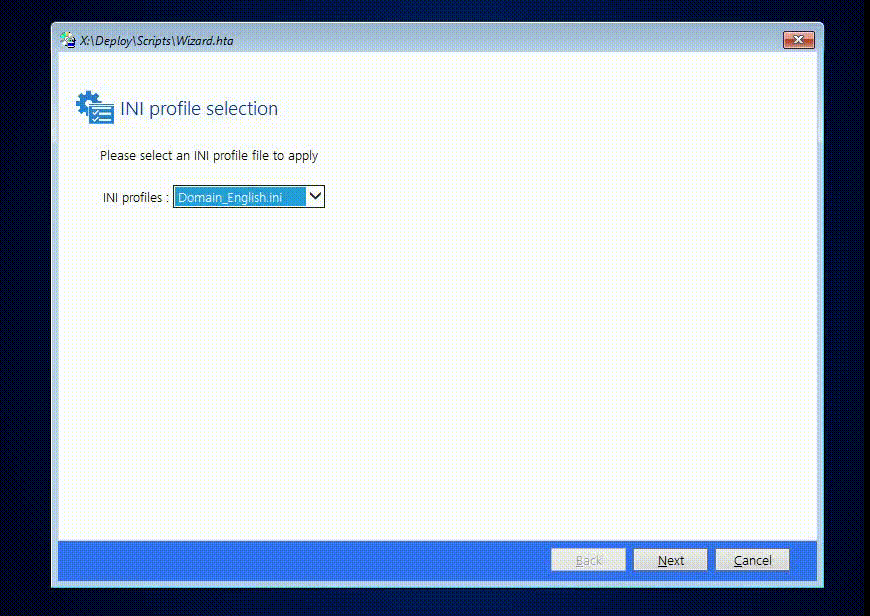Click the Wizard.hta application icon in title bar

click(x=66, y=40)
